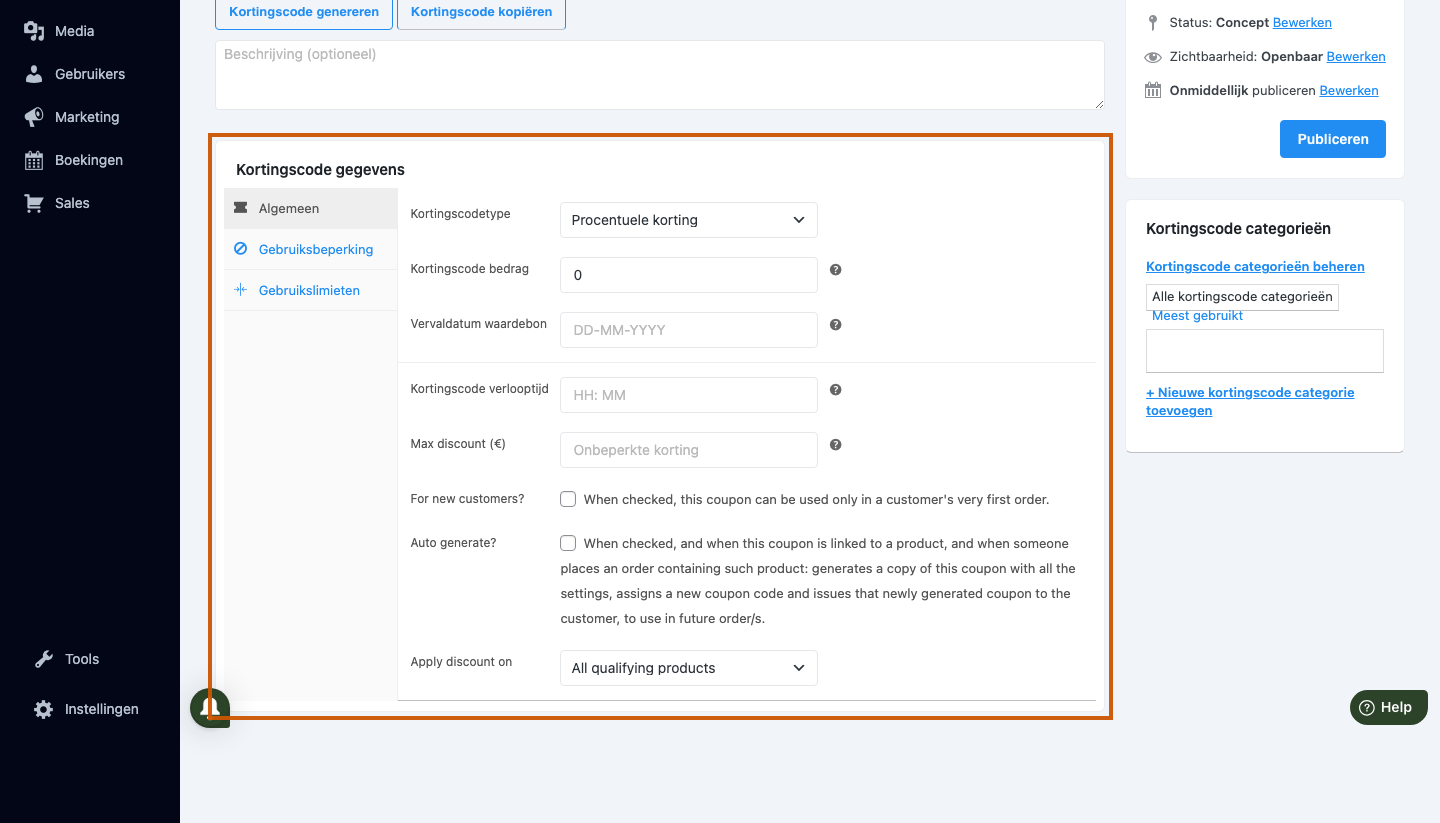Click Nieuwe kortingscode categorie toevoegen link
The image size is (1440, 823).
point(1250,401)
